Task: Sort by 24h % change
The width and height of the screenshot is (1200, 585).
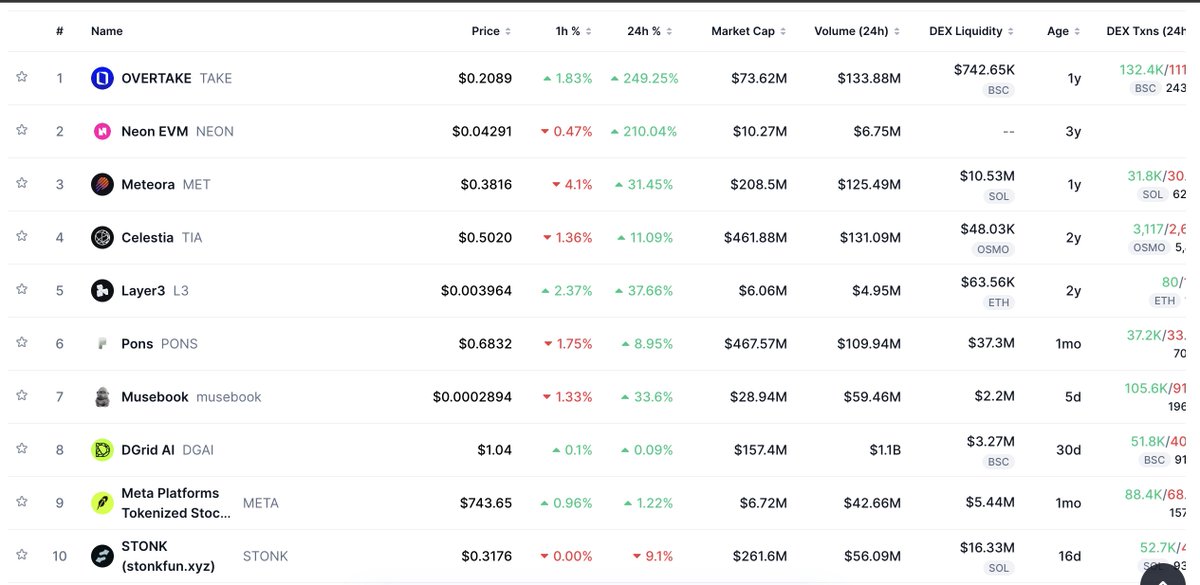Action: click(x=650, y=31)
